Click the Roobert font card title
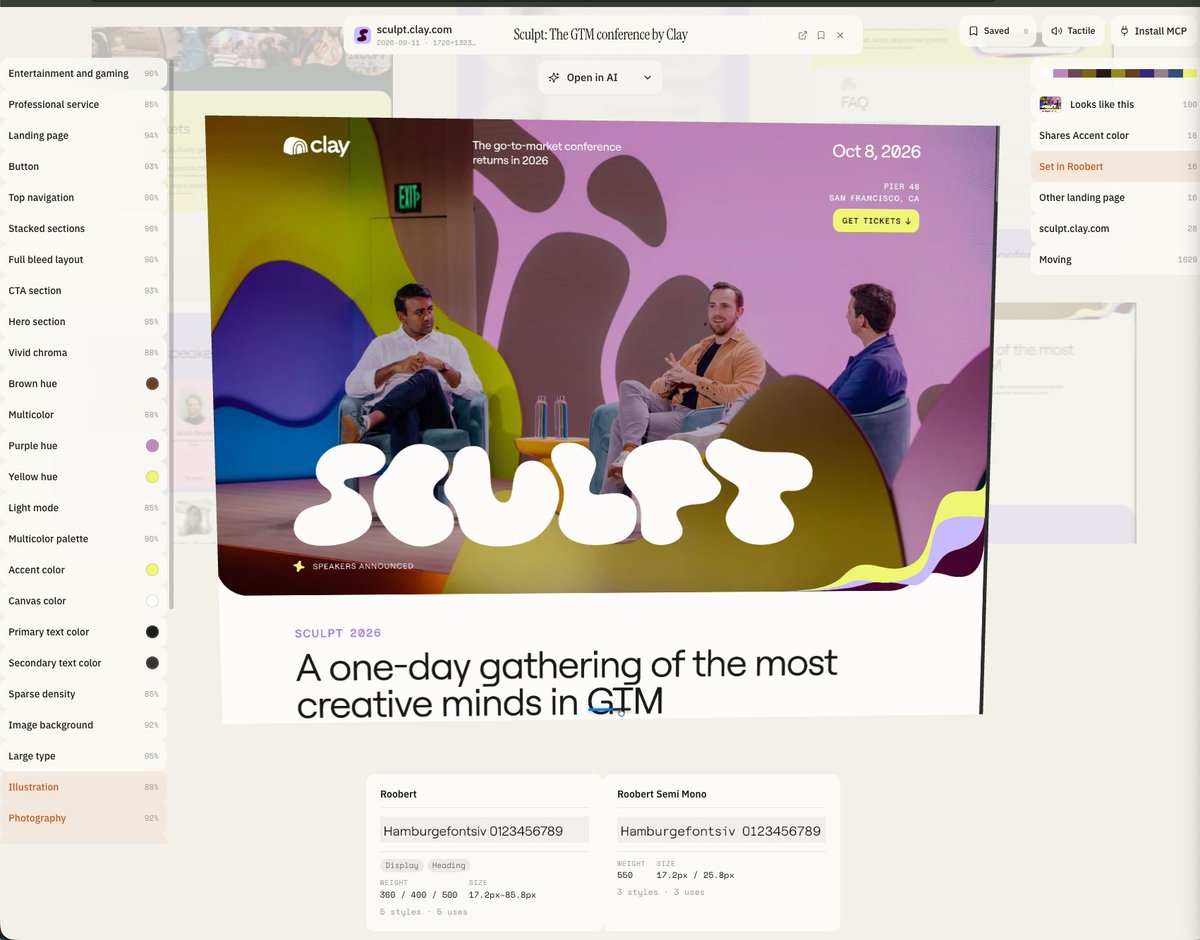Image resolution: width=1200 pixels, height=940 pixels. coord(398,794)
